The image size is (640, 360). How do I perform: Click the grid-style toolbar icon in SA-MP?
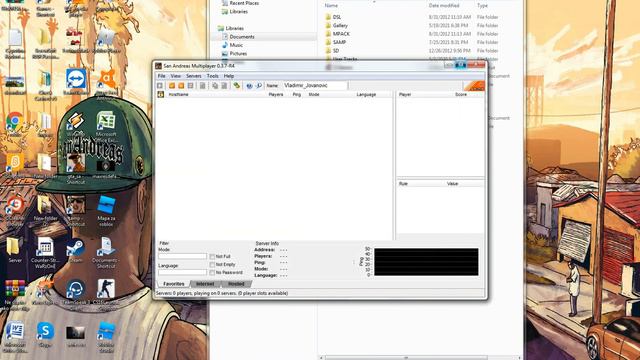[x=190, y=86]
